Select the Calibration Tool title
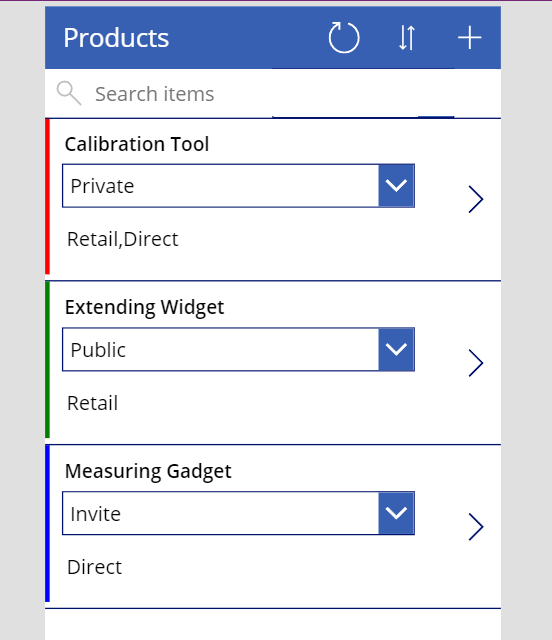This screenshot has width=552, height=640. 137,144
